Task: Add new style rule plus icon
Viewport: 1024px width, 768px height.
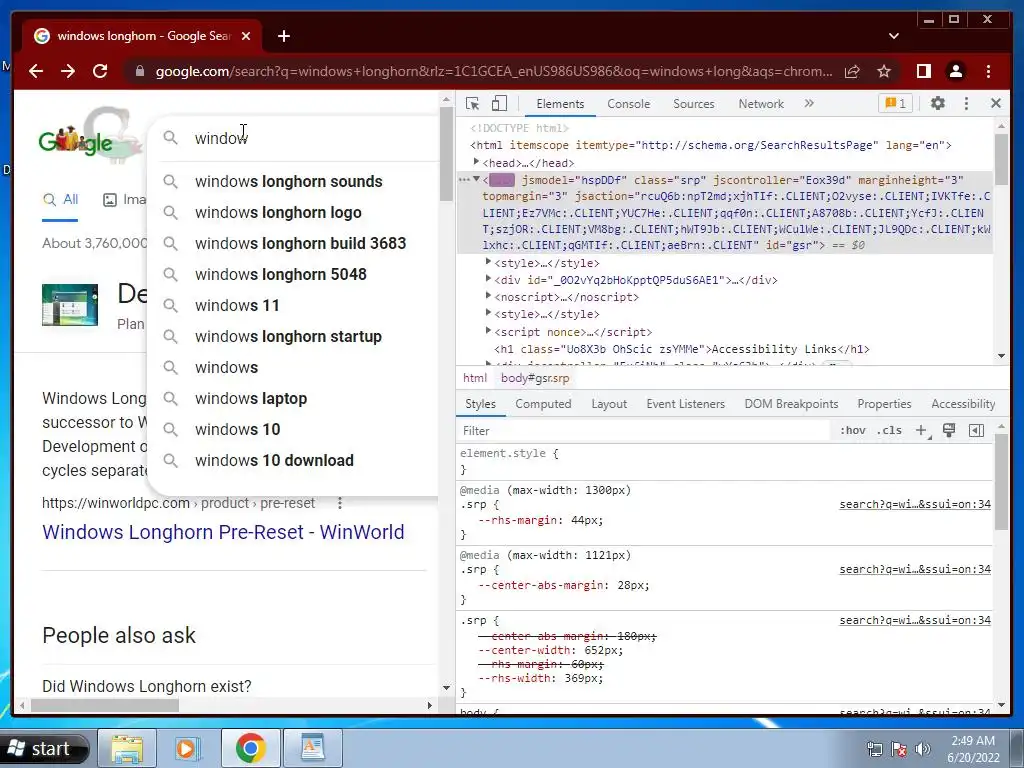Action: click(x=921, y=430)
